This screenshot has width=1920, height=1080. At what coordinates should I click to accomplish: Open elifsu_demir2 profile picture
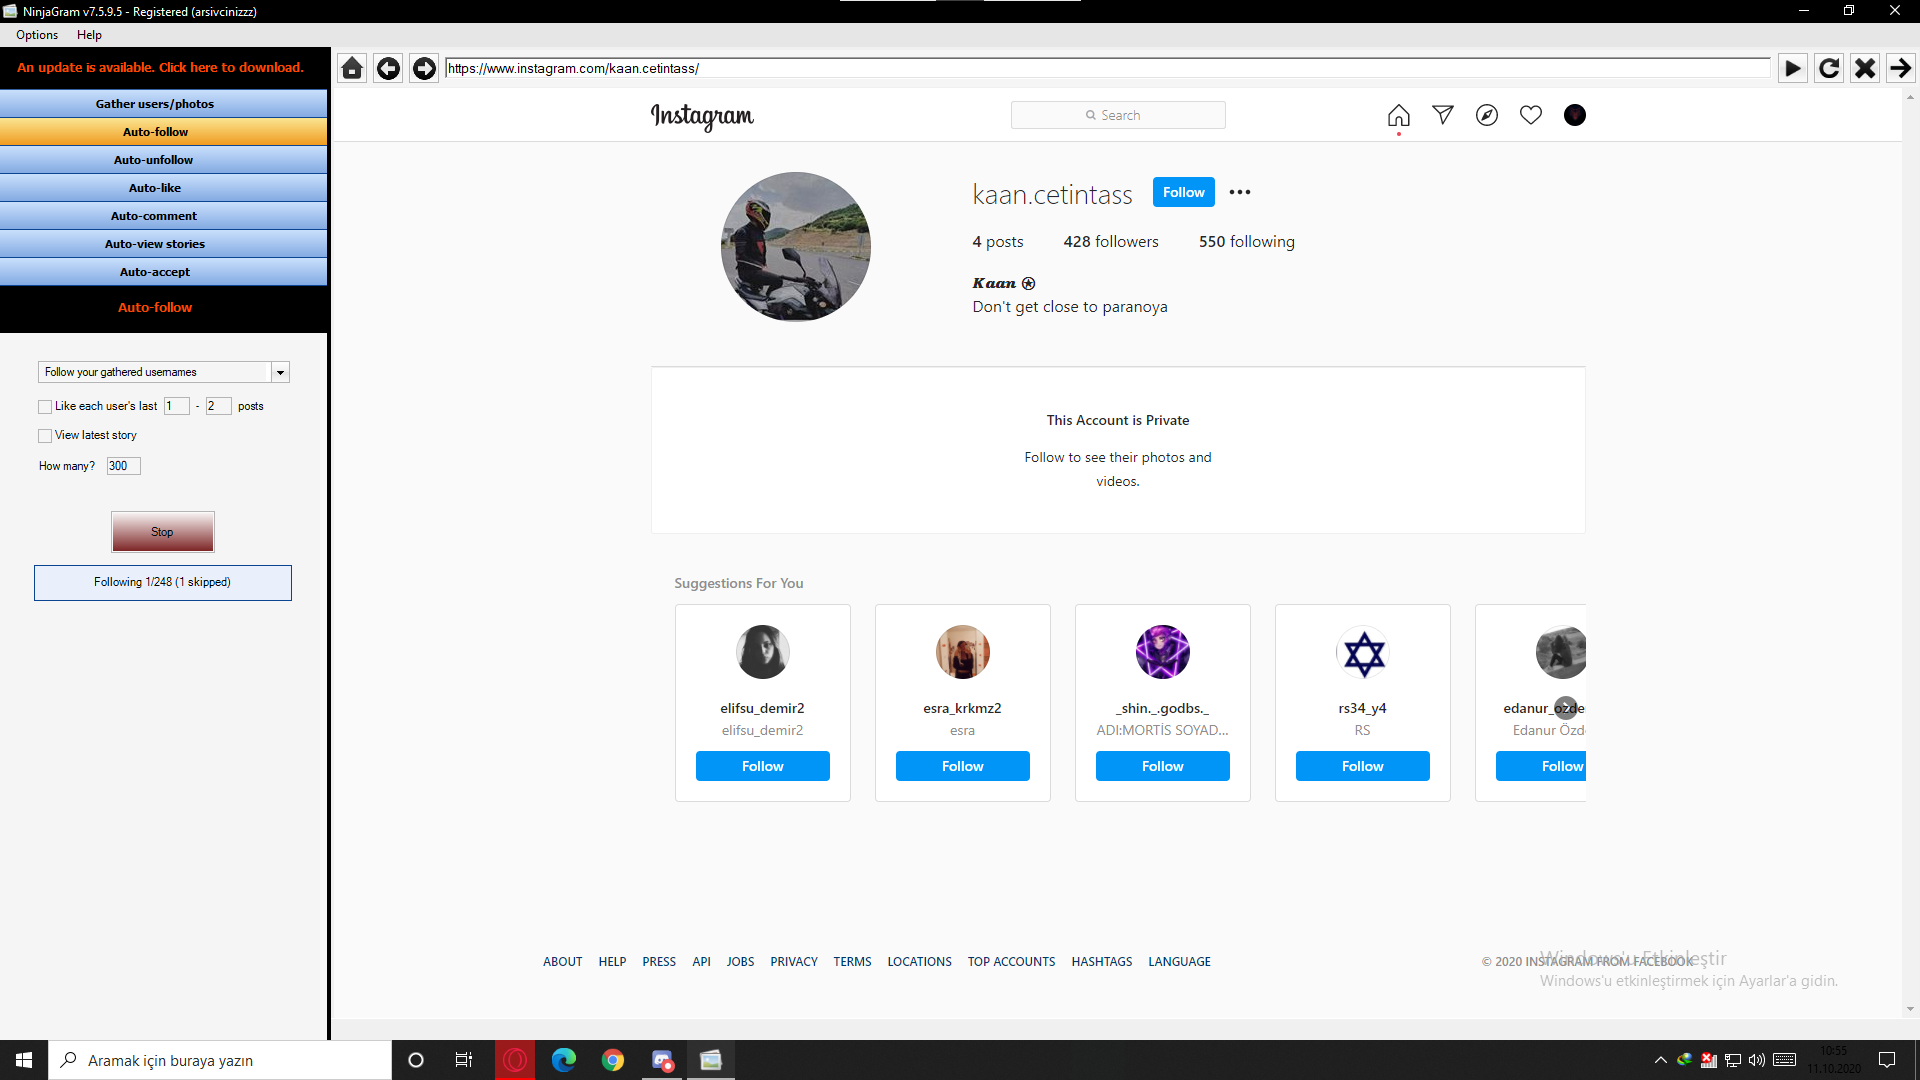point(762,652)
